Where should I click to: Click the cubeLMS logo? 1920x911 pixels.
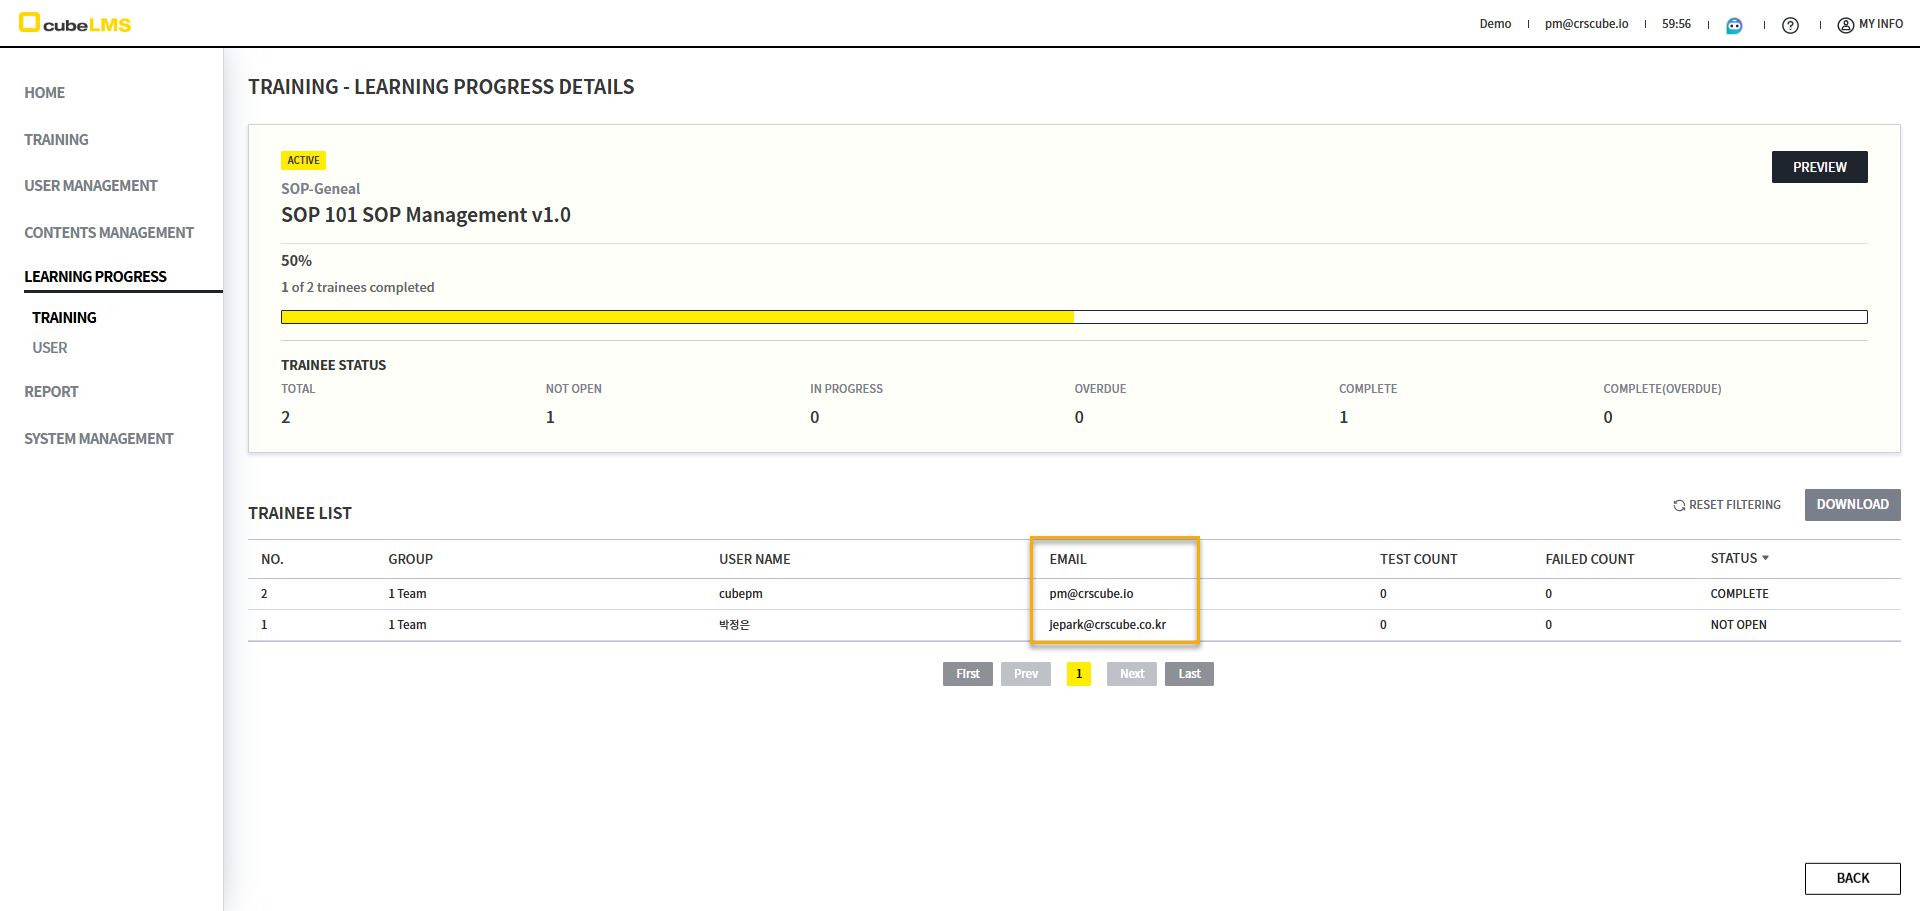(75, 24)
